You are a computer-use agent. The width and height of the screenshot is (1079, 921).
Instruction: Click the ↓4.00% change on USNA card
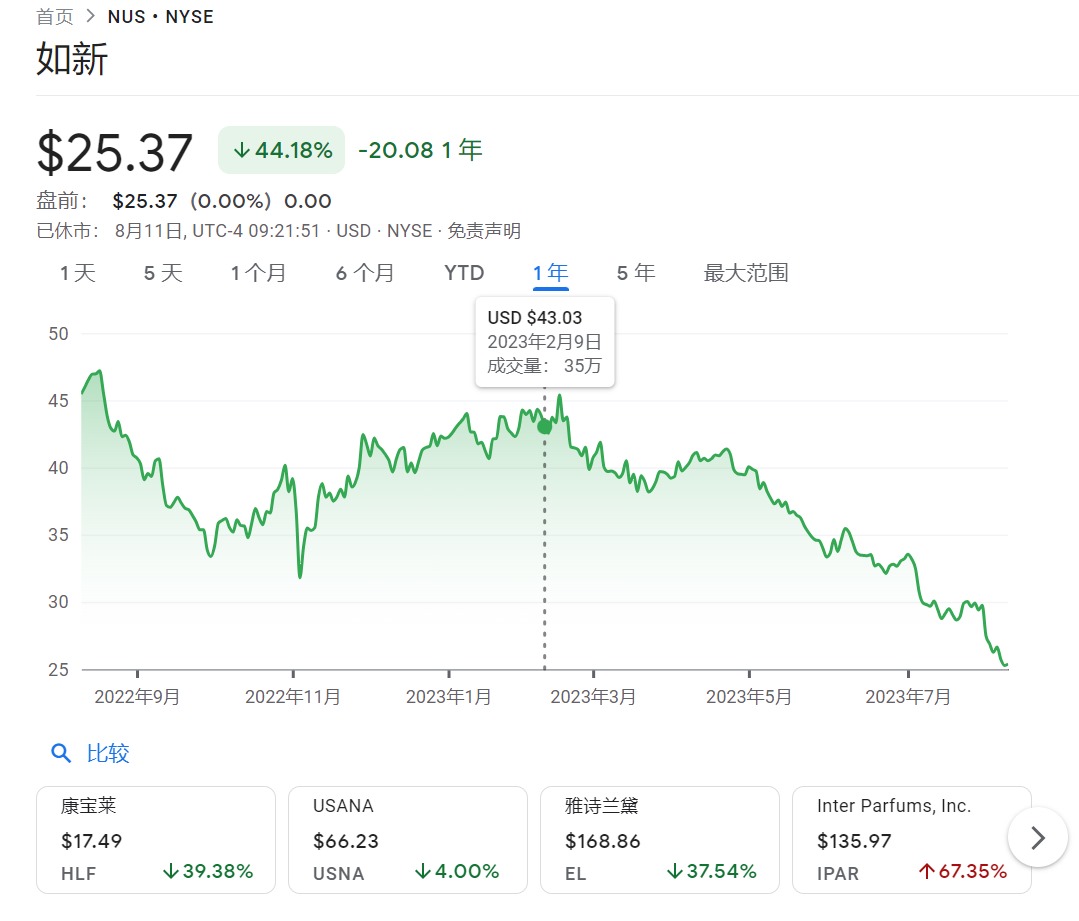point(457,871)
